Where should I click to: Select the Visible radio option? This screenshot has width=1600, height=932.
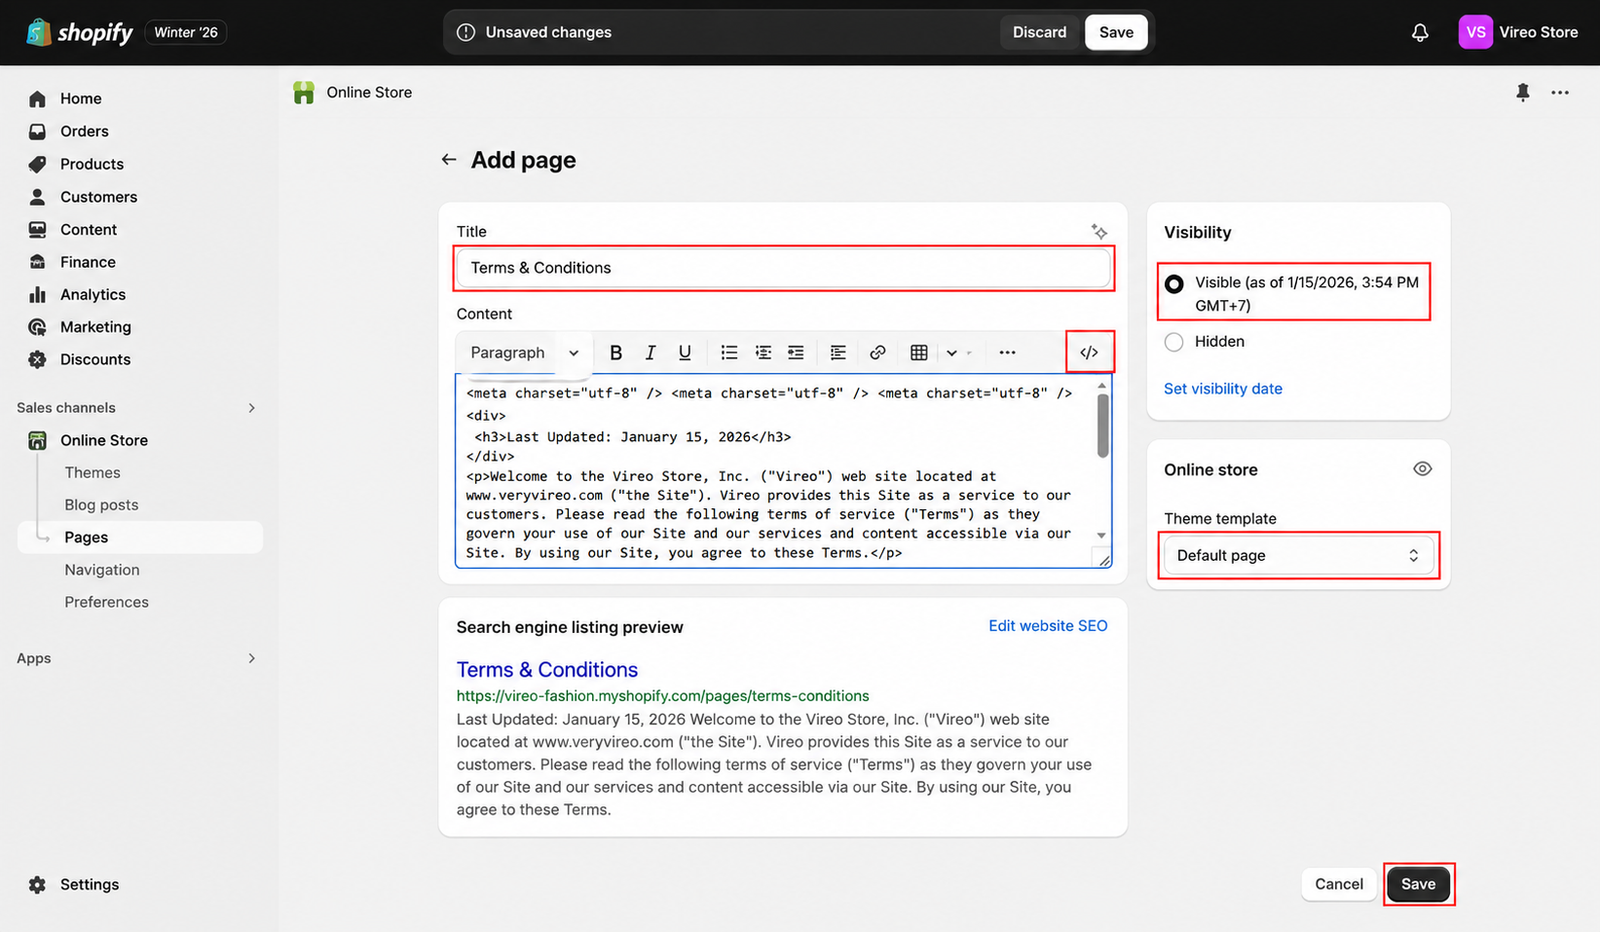(x=1174, y=284)
